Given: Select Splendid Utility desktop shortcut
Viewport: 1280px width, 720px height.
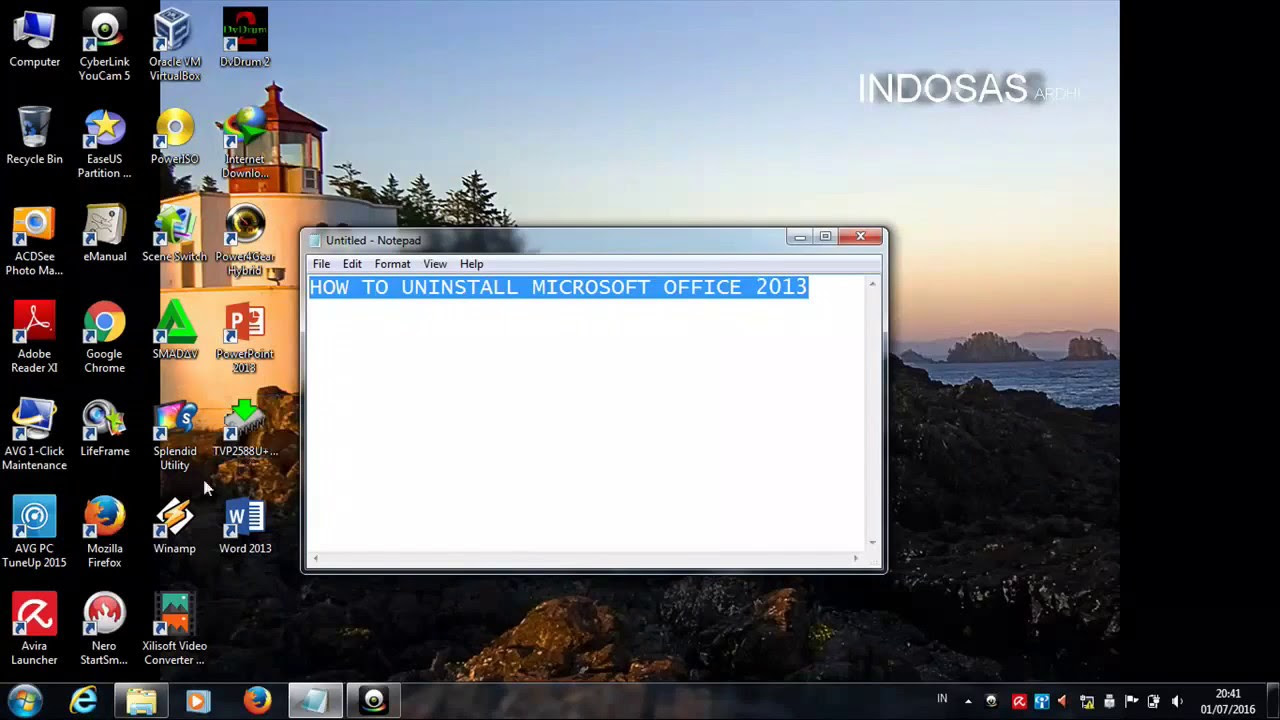Looking at the screenshot, I should coord(175,435).
